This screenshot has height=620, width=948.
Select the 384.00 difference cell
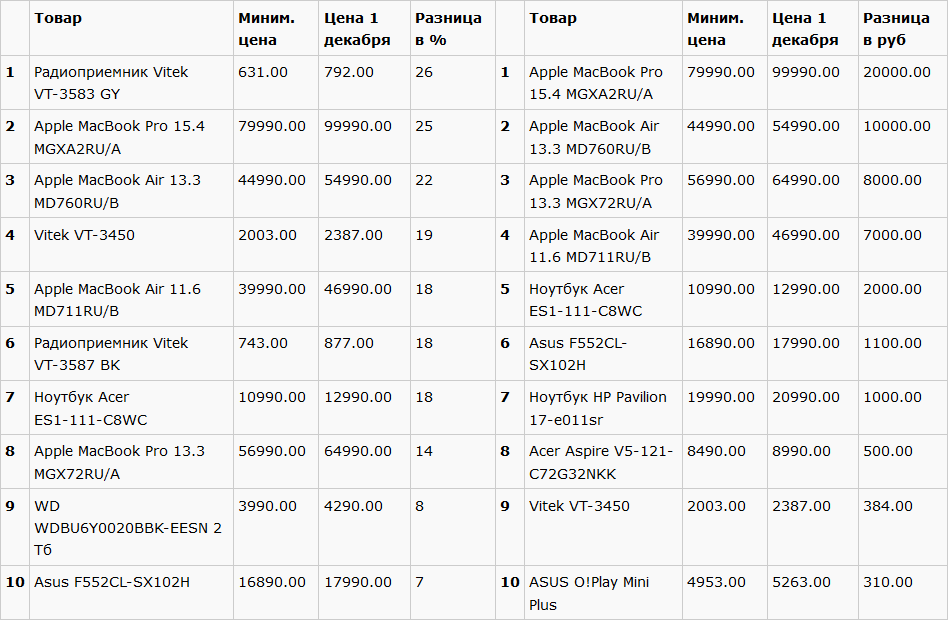coord(888,506)
